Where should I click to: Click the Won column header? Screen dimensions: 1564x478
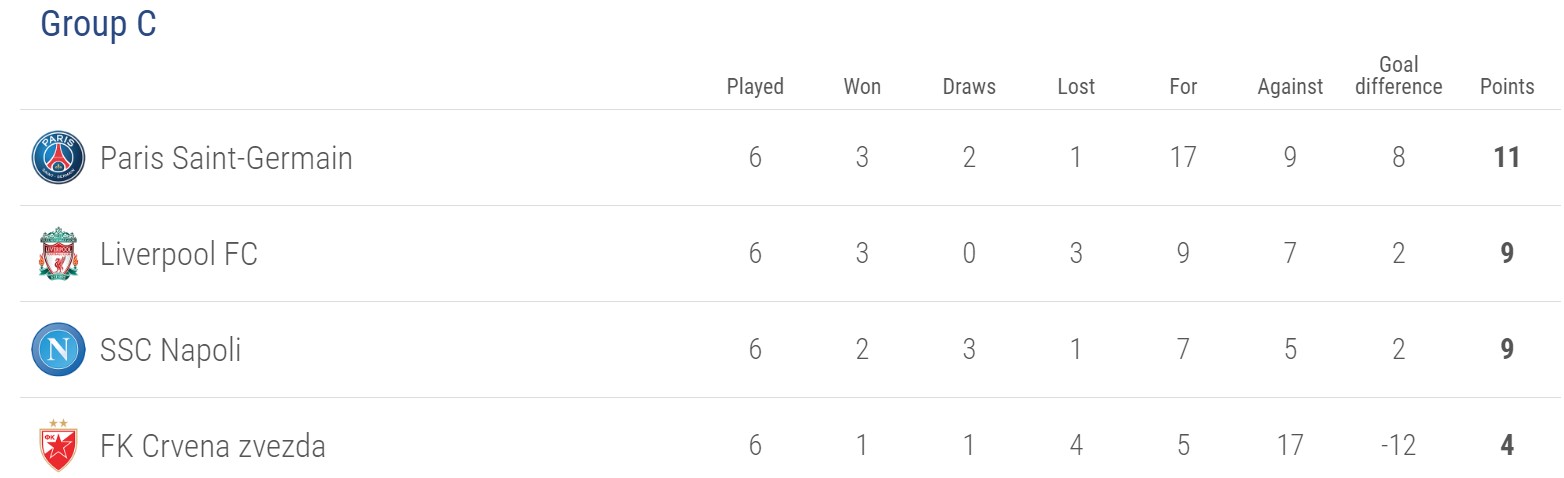[862, 87]
